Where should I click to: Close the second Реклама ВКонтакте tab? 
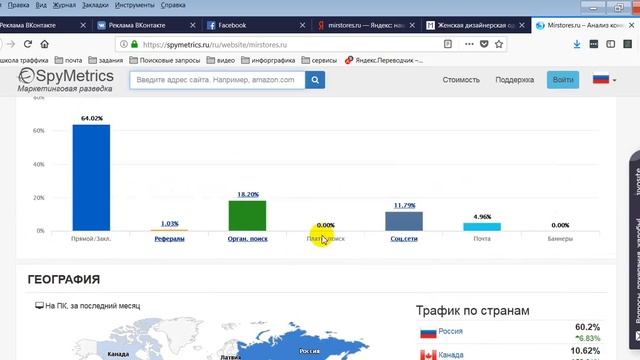(193, 25)
